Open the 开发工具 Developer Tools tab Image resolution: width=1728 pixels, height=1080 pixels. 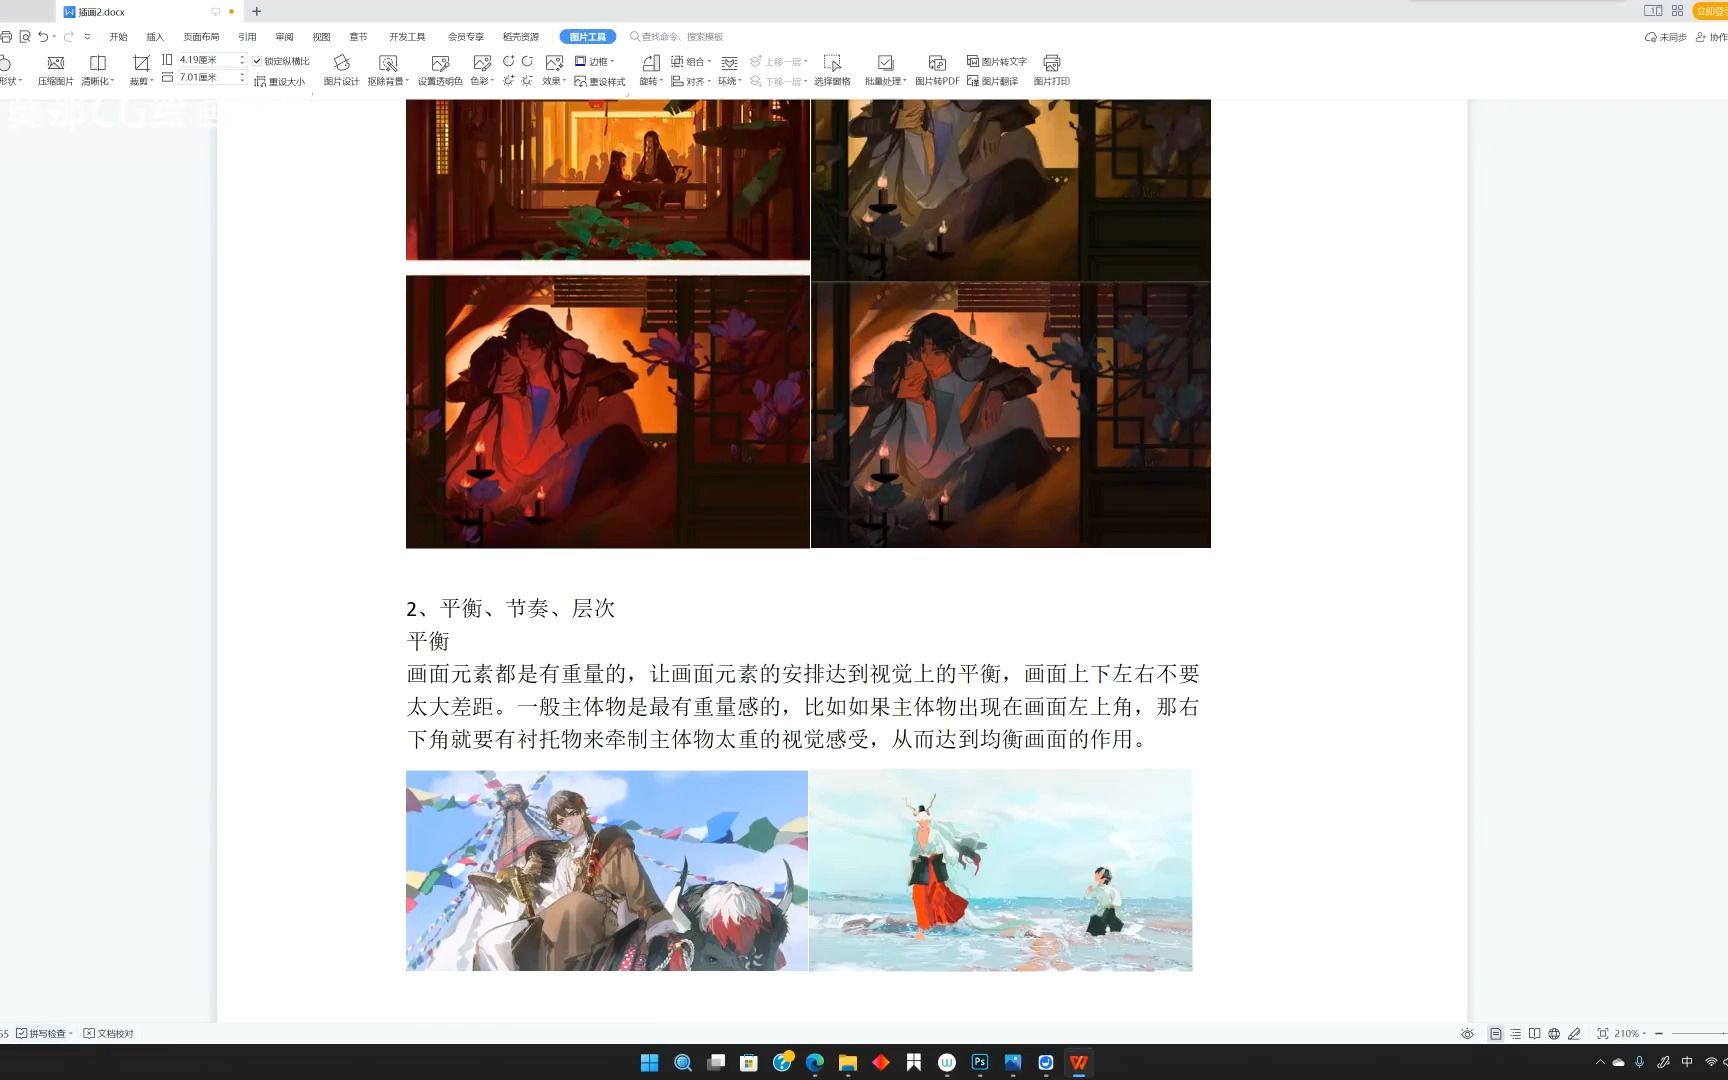(x=407, y=37)
